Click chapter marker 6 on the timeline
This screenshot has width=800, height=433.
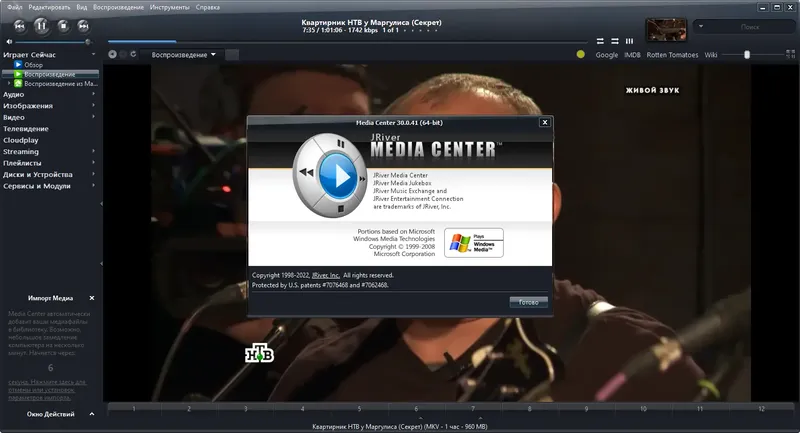tap(416, 409)
